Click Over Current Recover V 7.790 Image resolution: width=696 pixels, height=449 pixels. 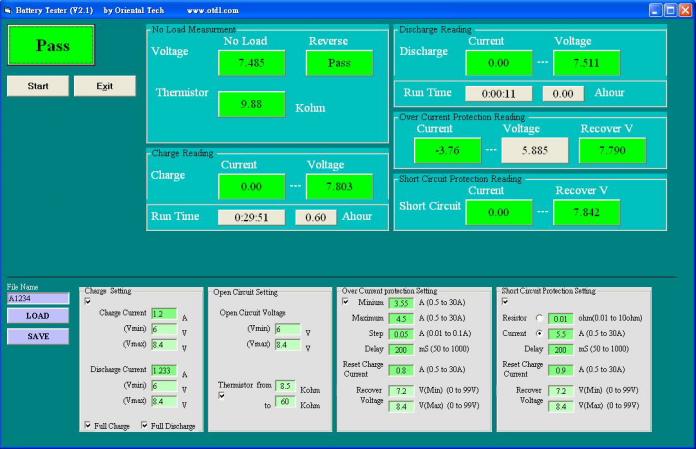(613, 150)
